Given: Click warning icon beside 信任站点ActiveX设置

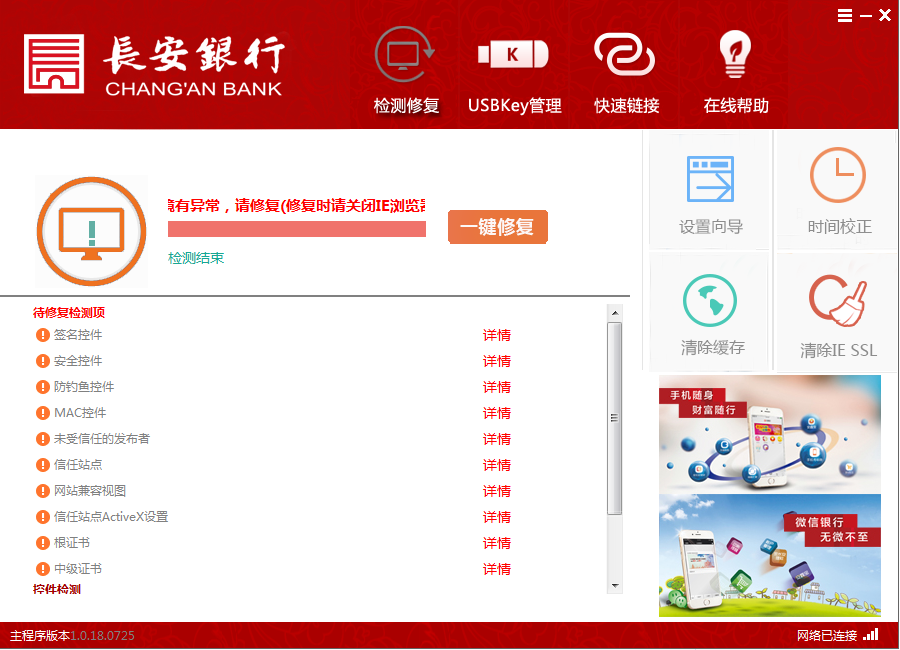Looking at the screenshot, I should click(42, 517).
